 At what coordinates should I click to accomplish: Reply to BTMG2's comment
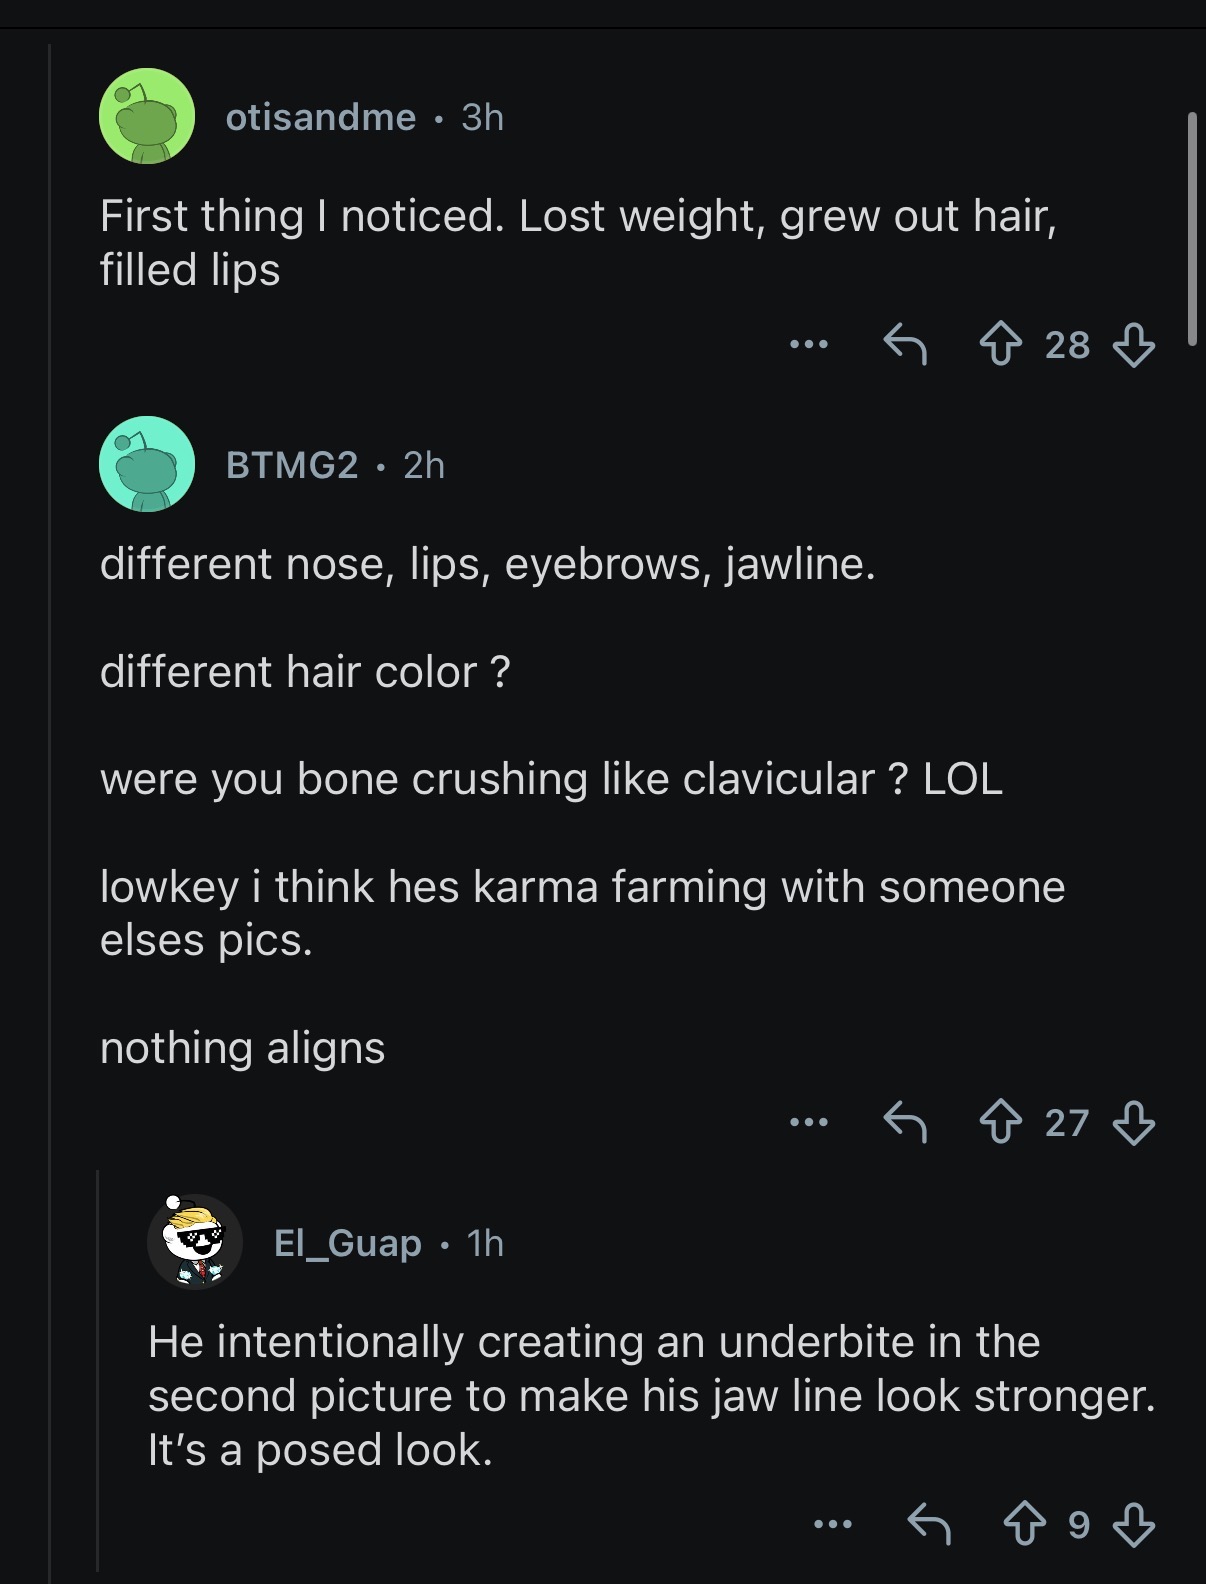tap(906, 1121)
